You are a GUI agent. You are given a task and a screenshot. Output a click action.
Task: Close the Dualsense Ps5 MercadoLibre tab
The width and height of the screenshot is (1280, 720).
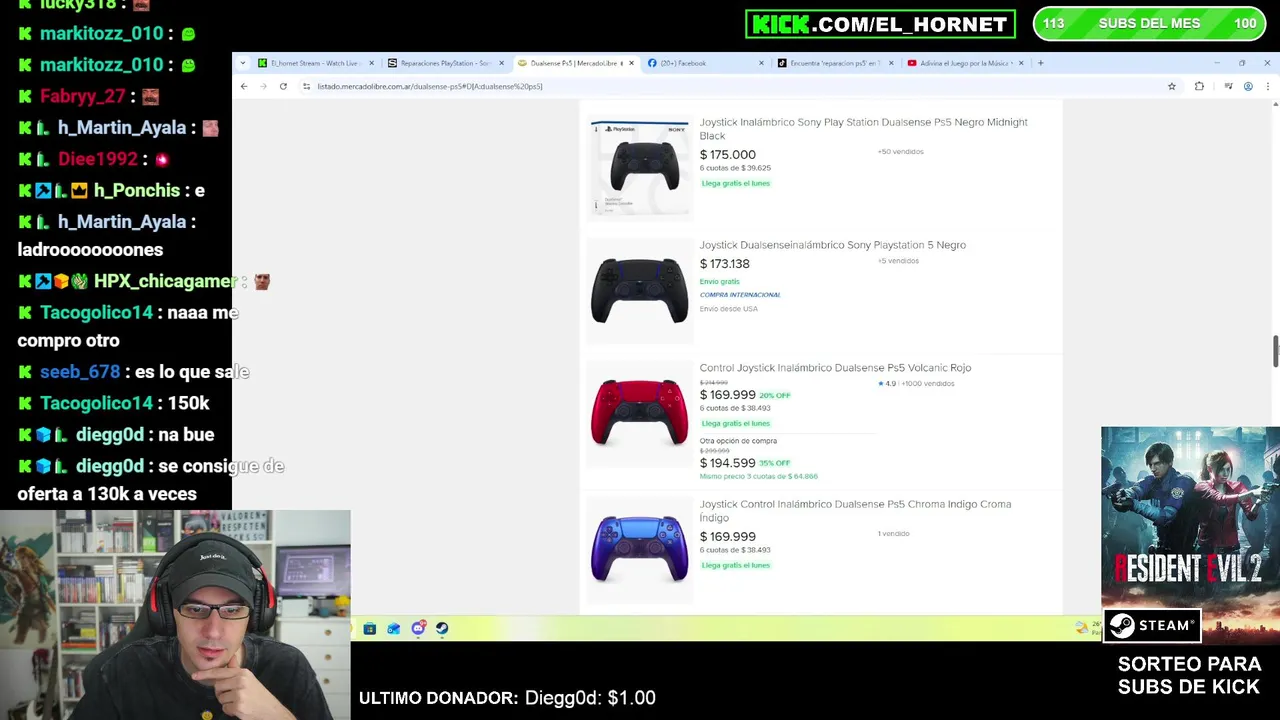coord(631,63)
